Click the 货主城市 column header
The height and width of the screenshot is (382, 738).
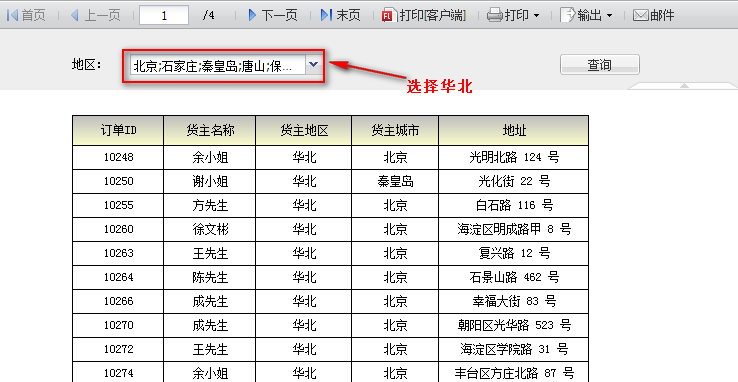[x=395, y=130]
